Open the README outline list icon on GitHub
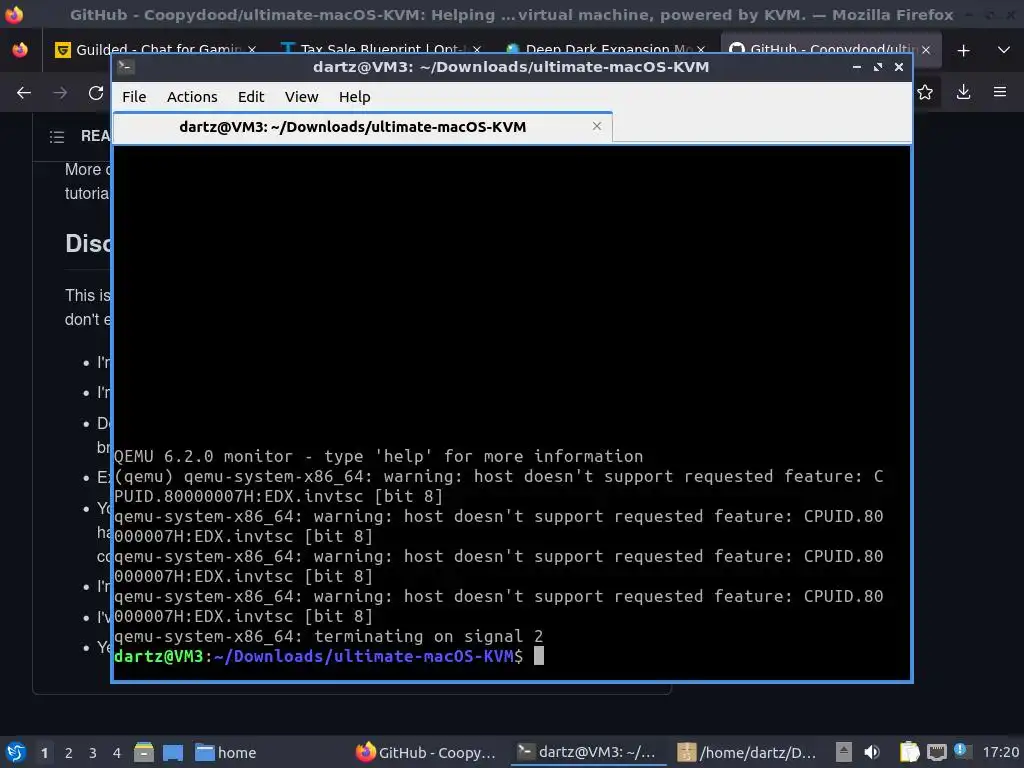Image resolution: width=1024 pixels, height=768 pixels. [x=57, y=136]
